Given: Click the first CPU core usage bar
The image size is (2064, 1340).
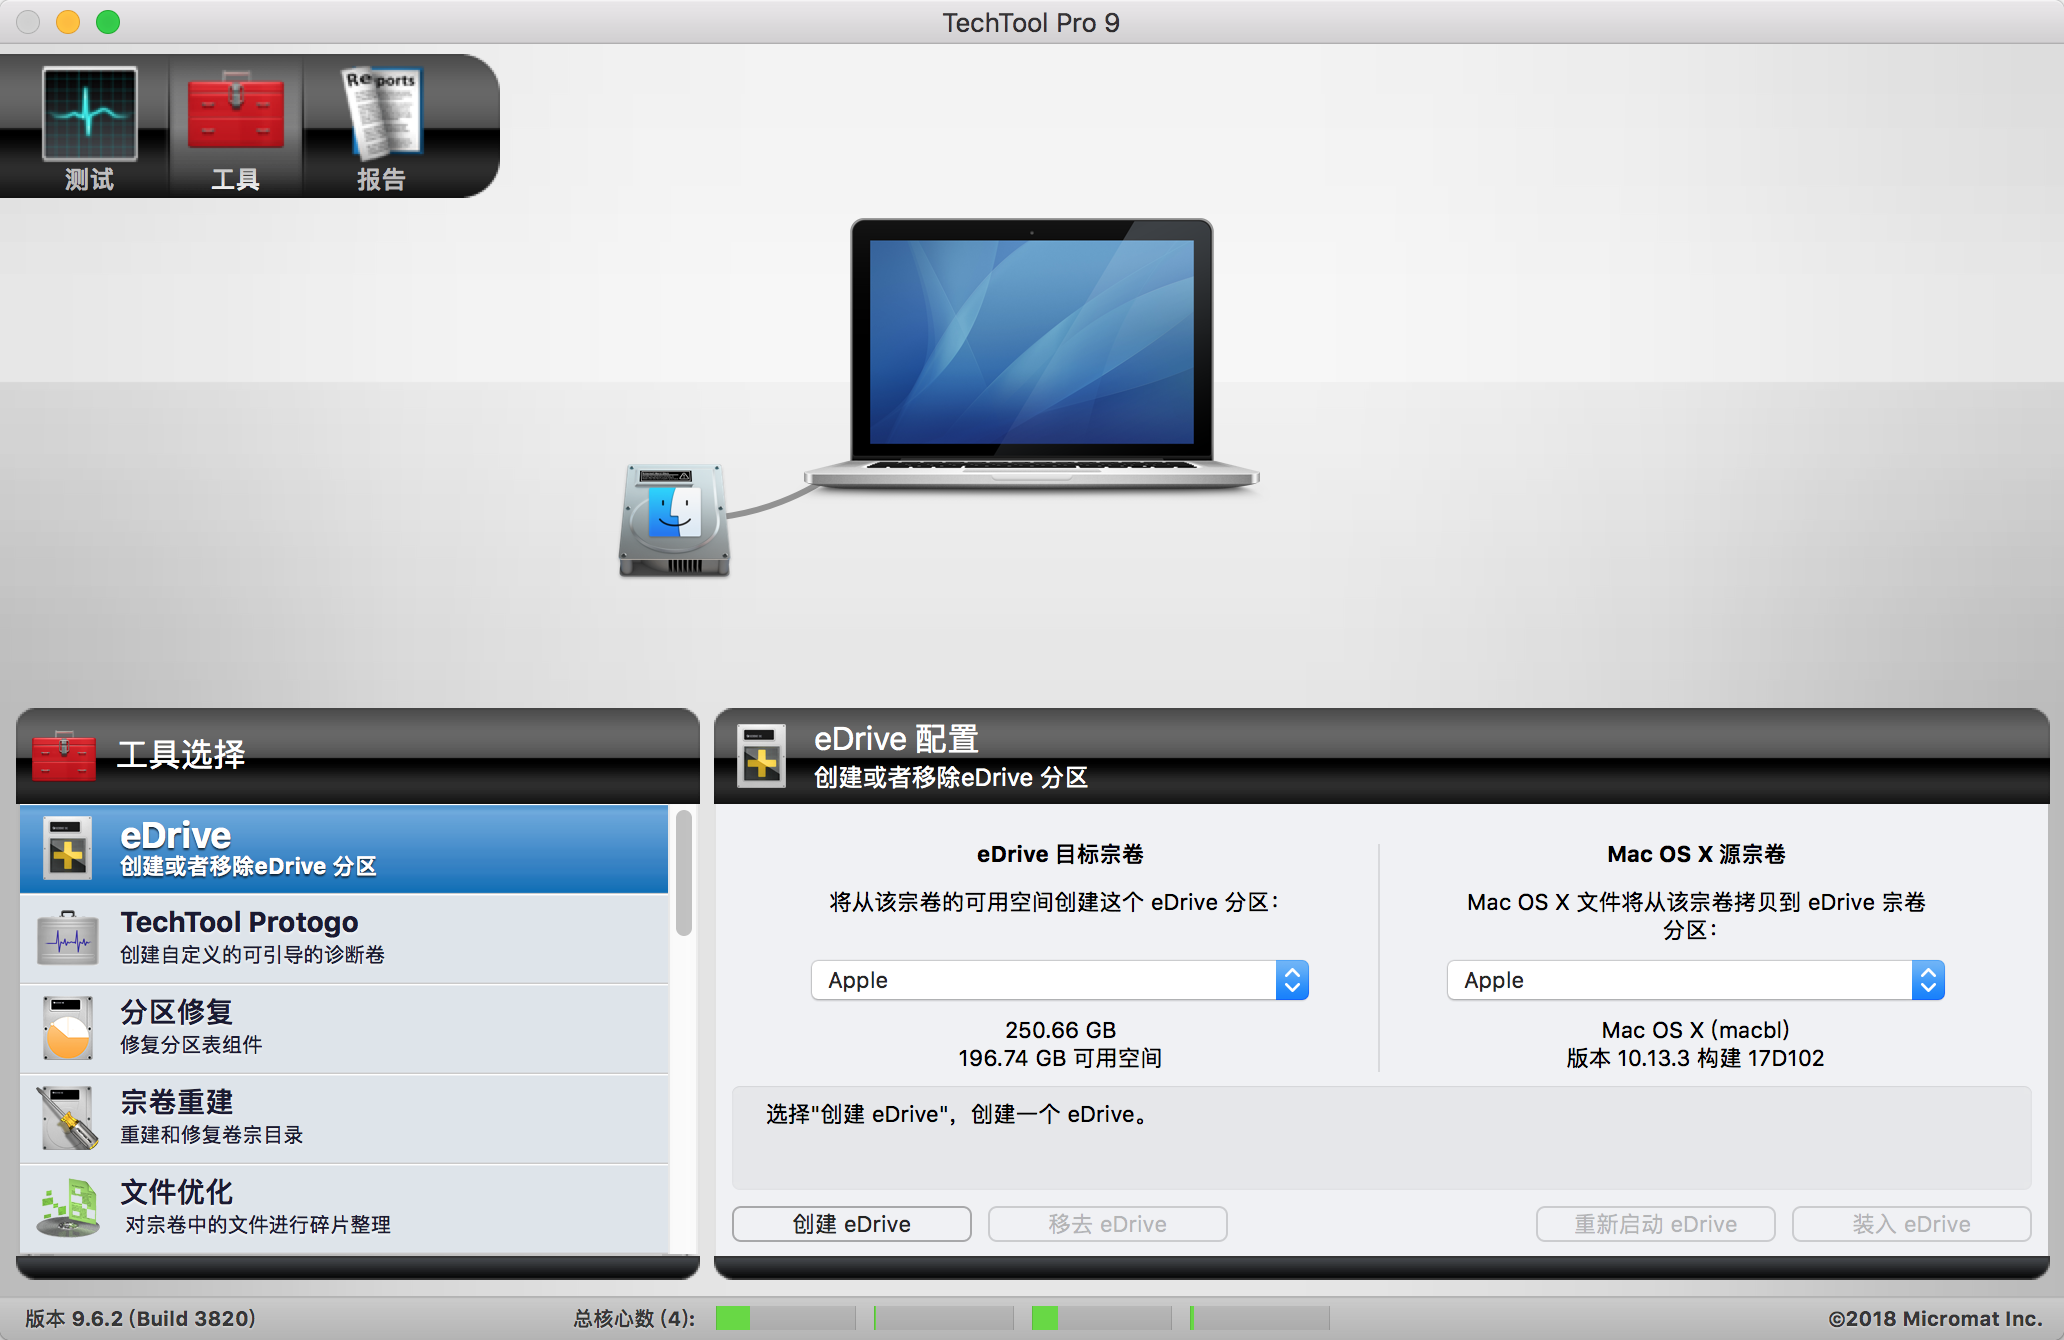Looking at the screenshot, I should pos(785,1318).
